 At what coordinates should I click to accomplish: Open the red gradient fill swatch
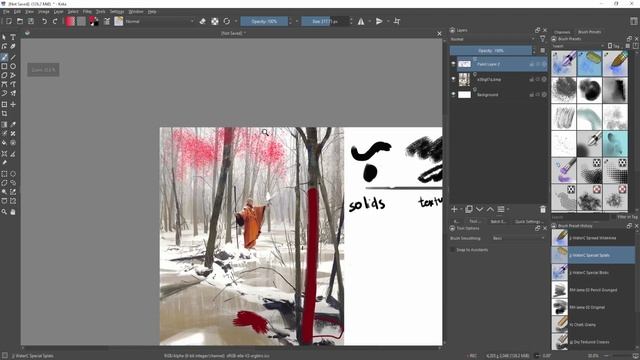[70, 21]
